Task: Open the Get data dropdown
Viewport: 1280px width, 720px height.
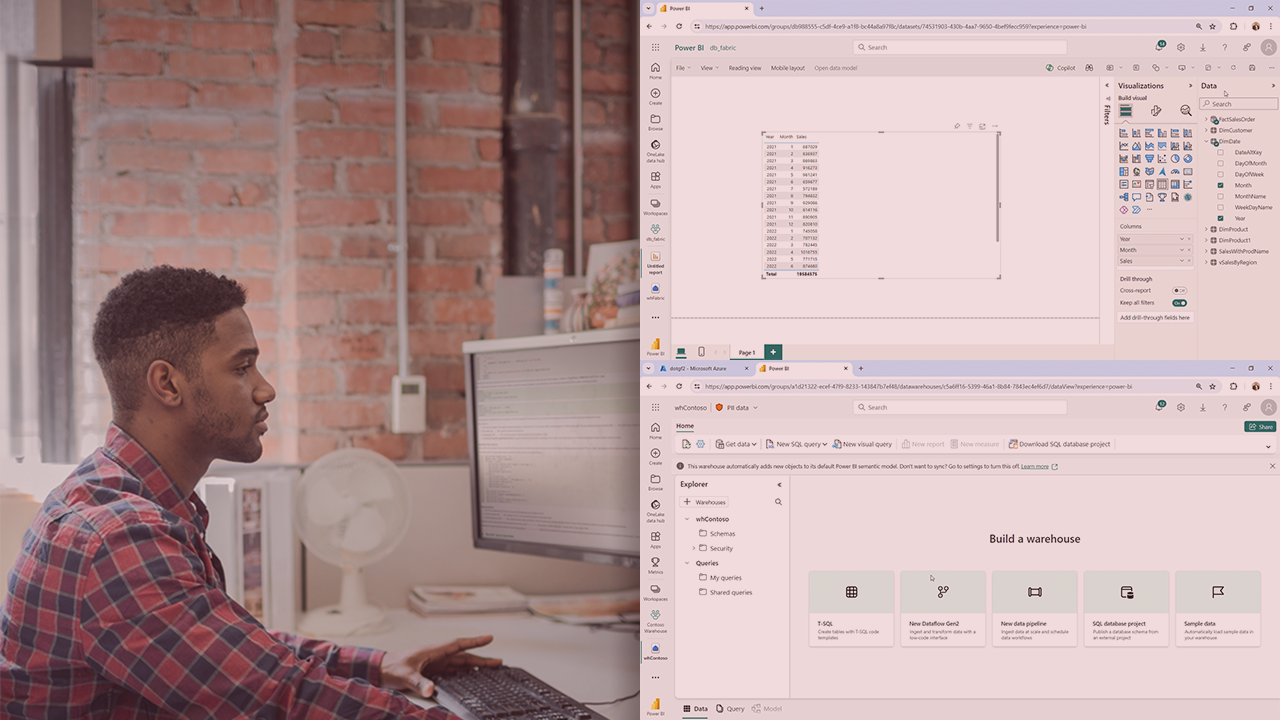Action: pos(740,444)
